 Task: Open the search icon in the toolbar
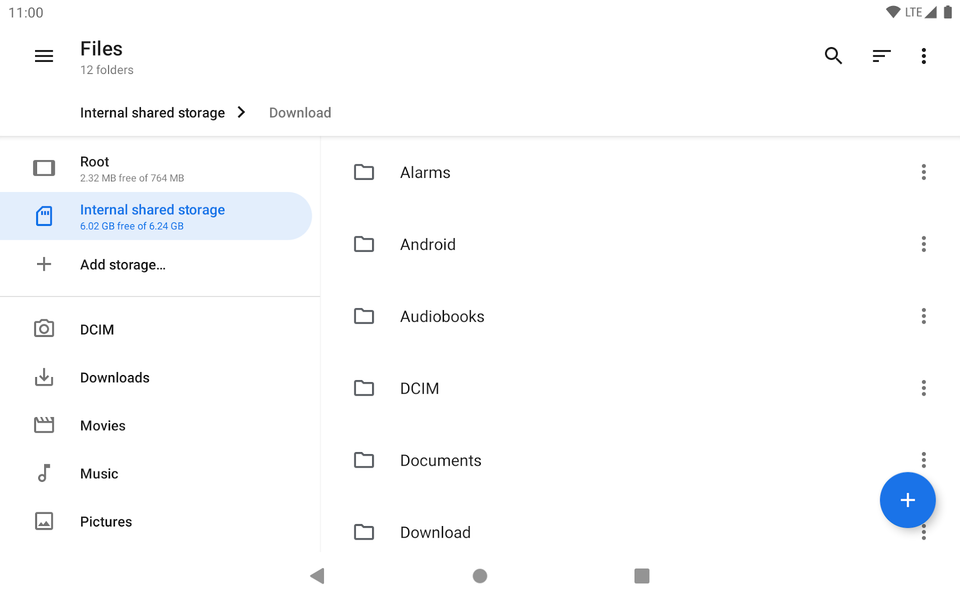click(833, 56)
